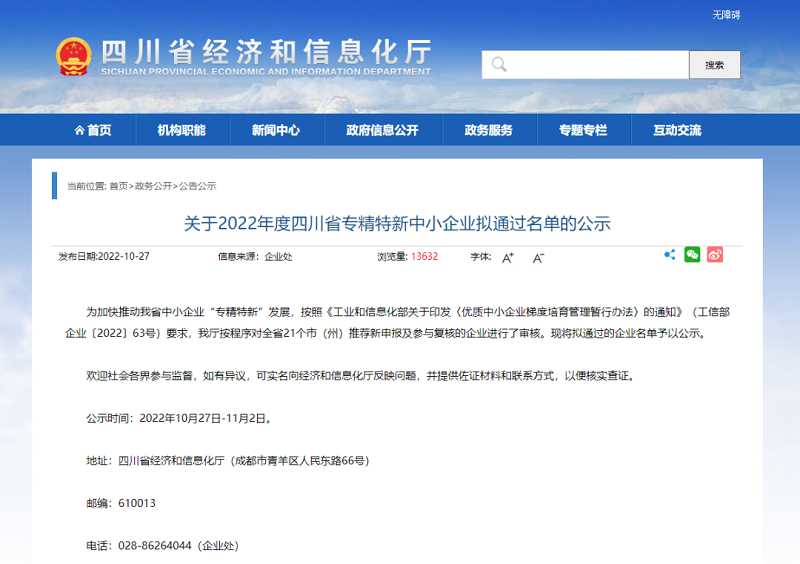This screenshot has width=800, height=564.
Task: Click the national emblem logo
Action: click(73, 57)
